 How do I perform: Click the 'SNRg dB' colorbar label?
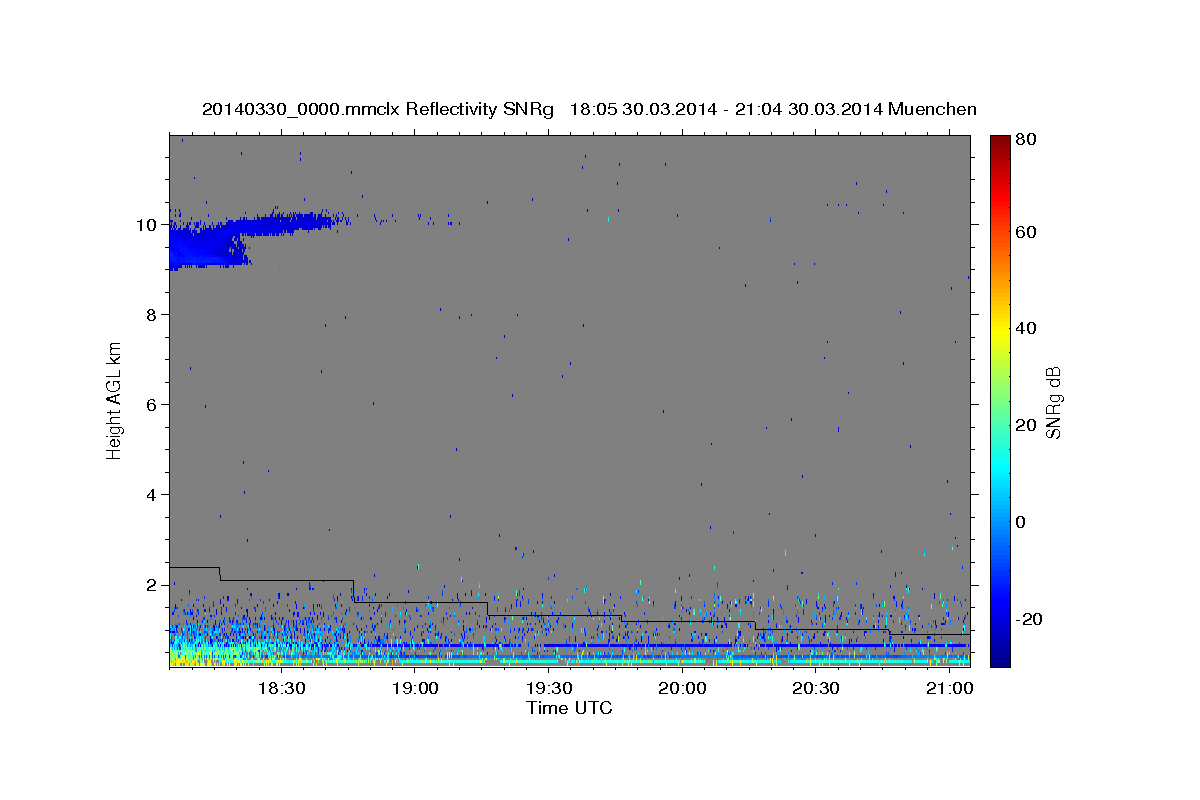coord(1052,402)
